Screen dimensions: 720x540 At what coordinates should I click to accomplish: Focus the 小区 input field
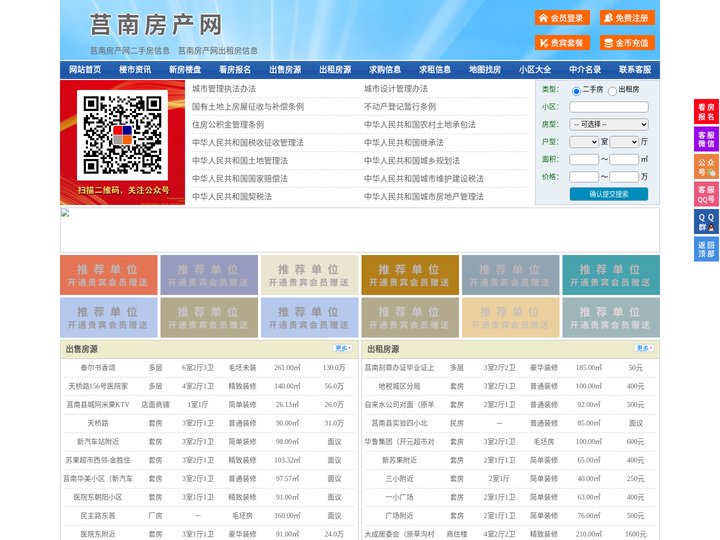[x=609, y=107]
